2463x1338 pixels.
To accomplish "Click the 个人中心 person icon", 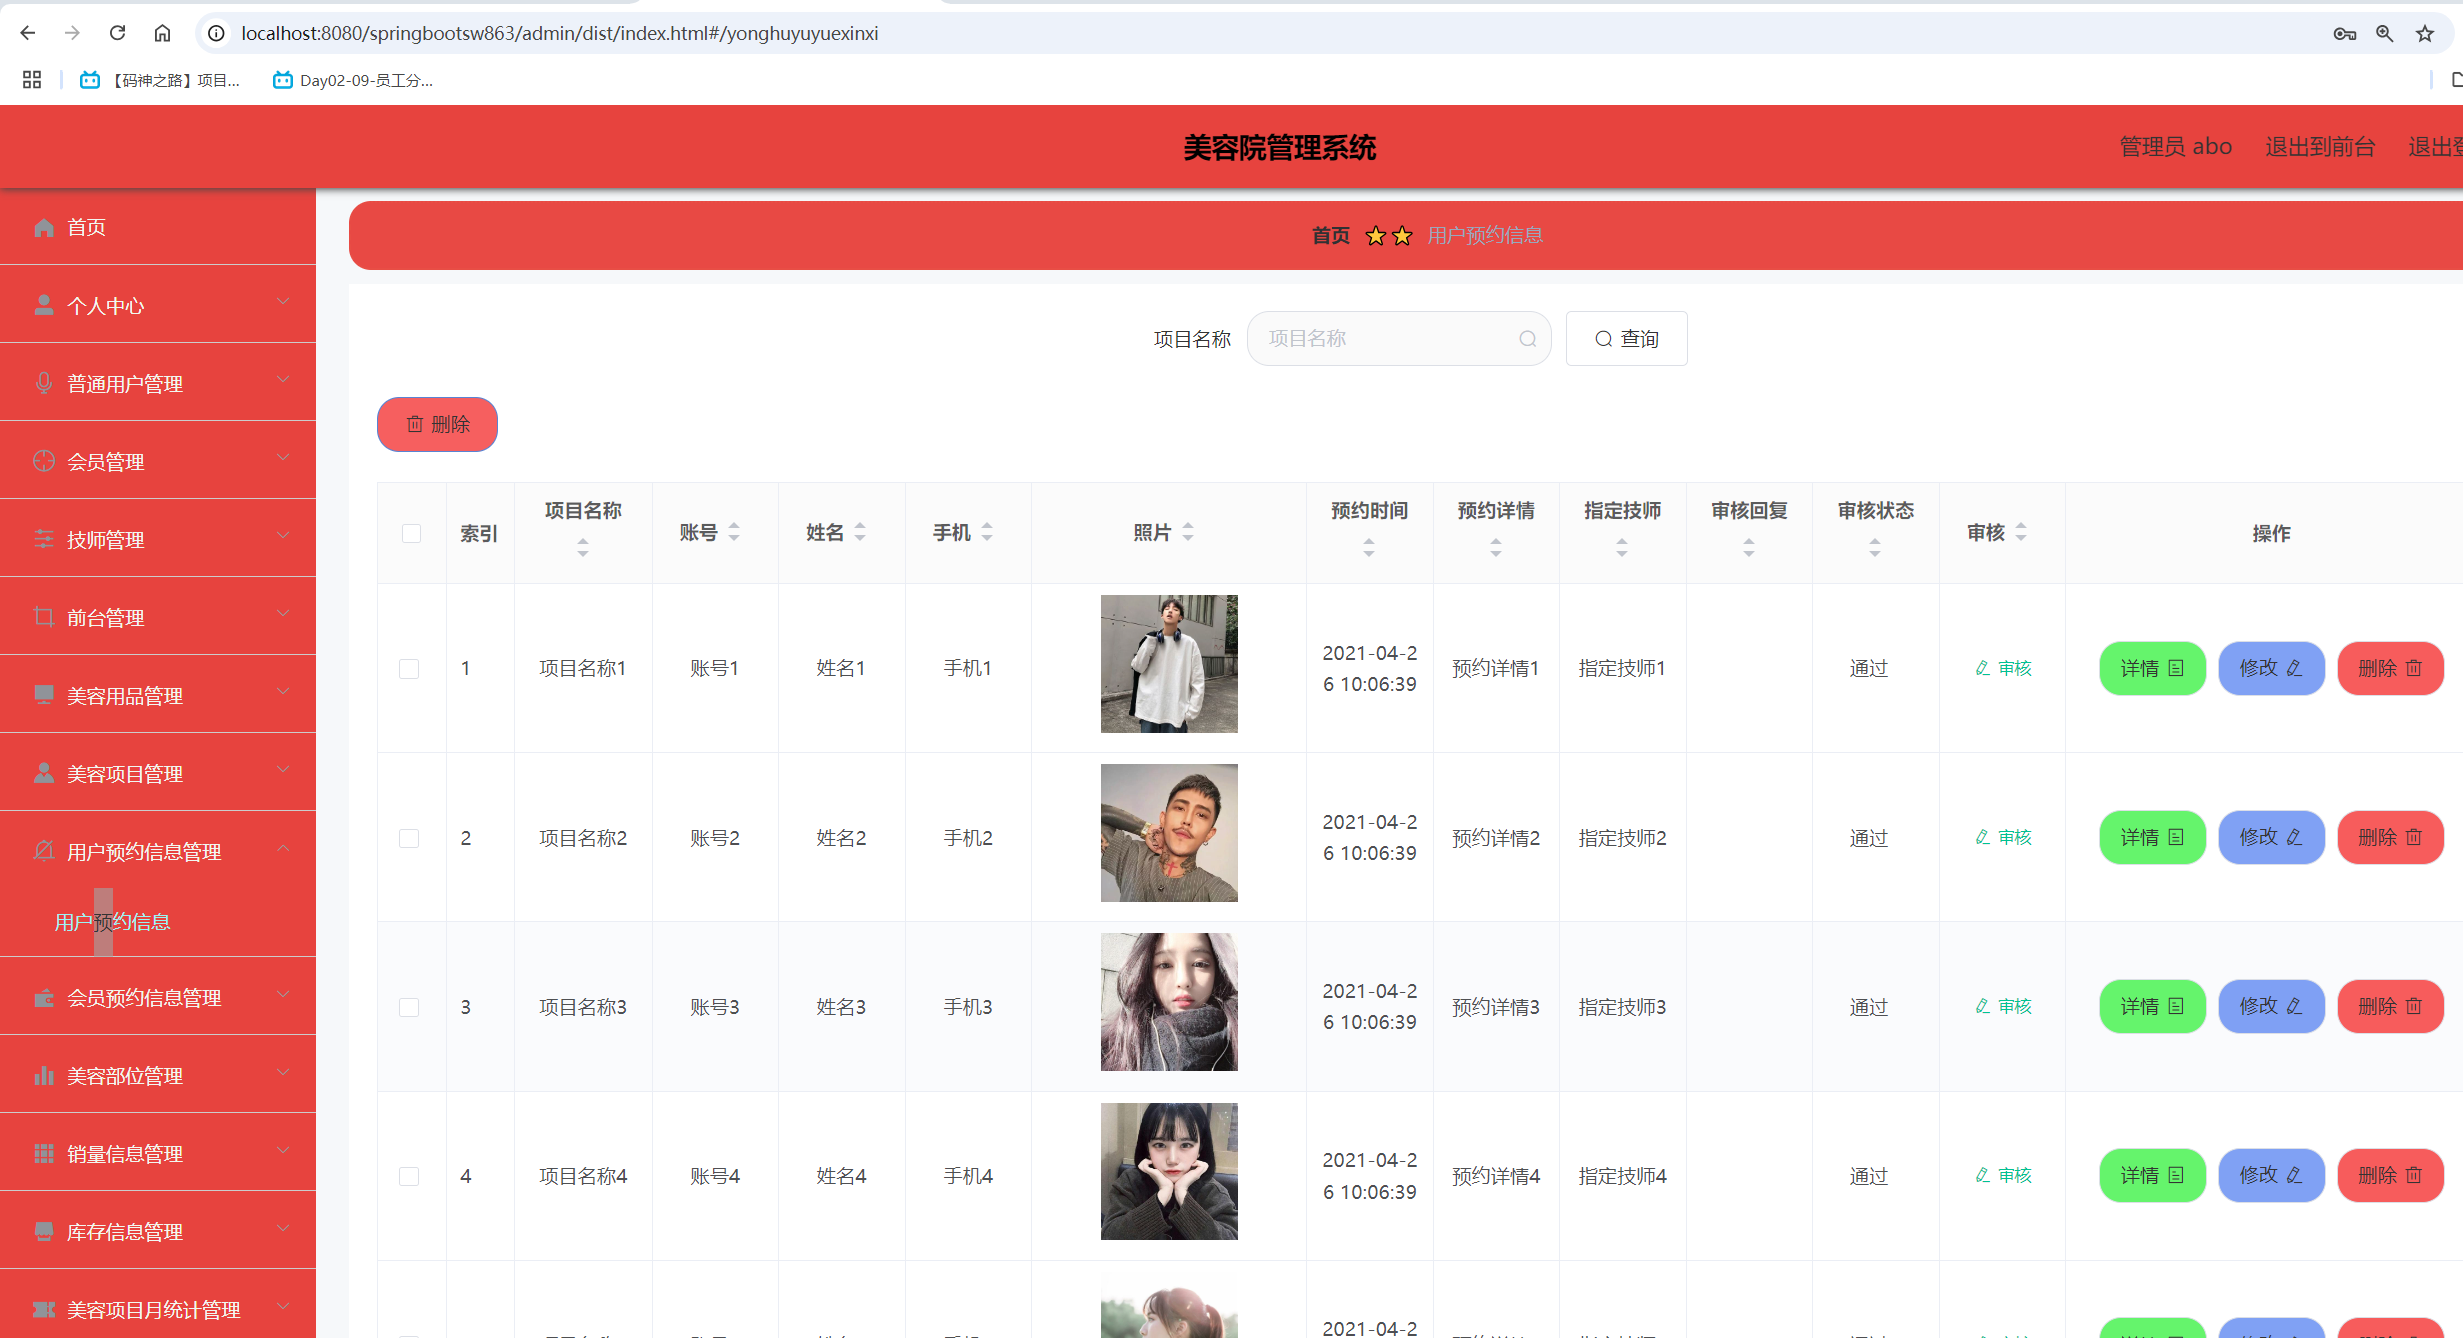I will pos(44,304).
